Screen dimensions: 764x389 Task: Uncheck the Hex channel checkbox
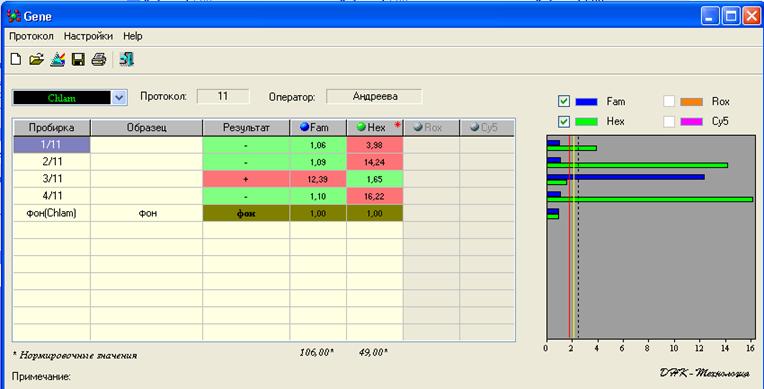point(564,121)
